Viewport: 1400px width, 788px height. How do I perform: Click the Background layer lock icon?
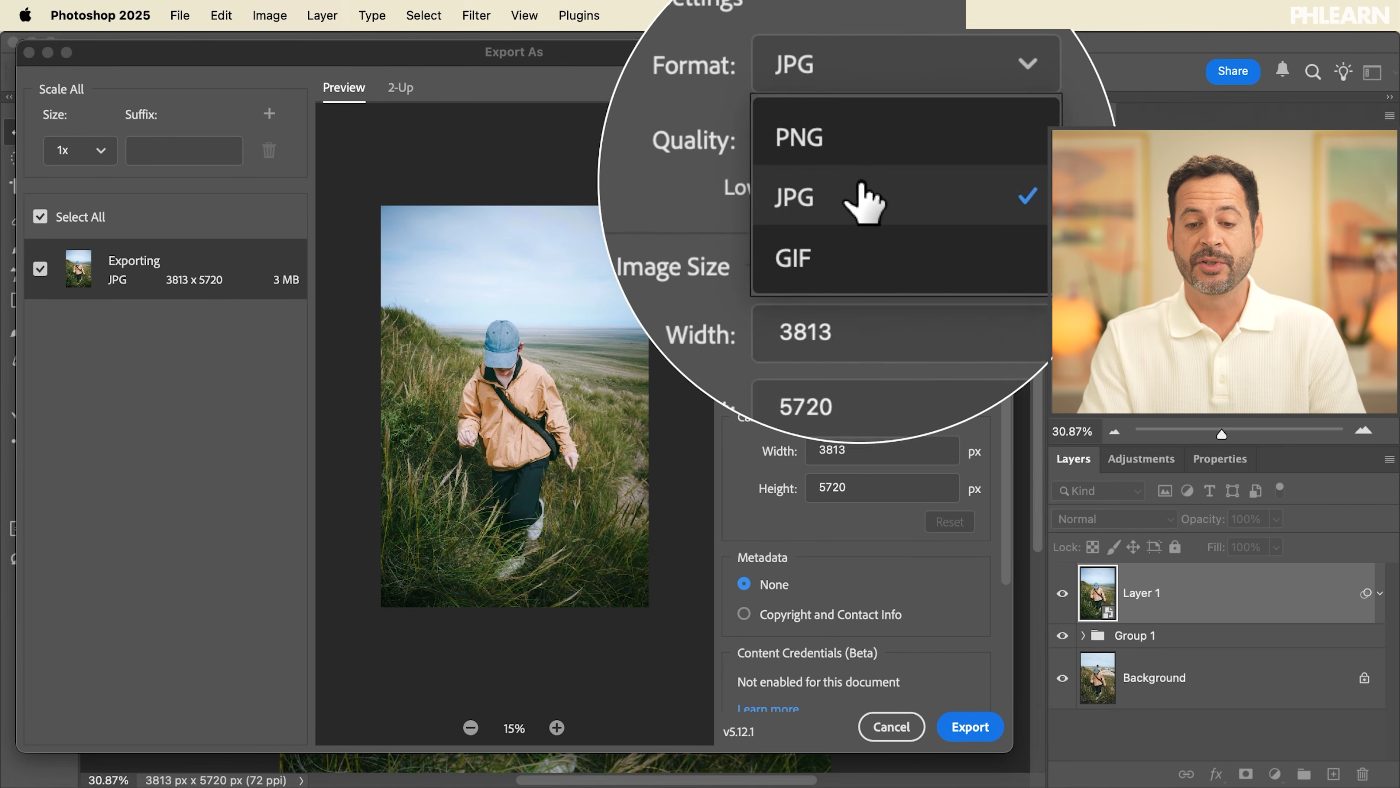click(1364, 678)
